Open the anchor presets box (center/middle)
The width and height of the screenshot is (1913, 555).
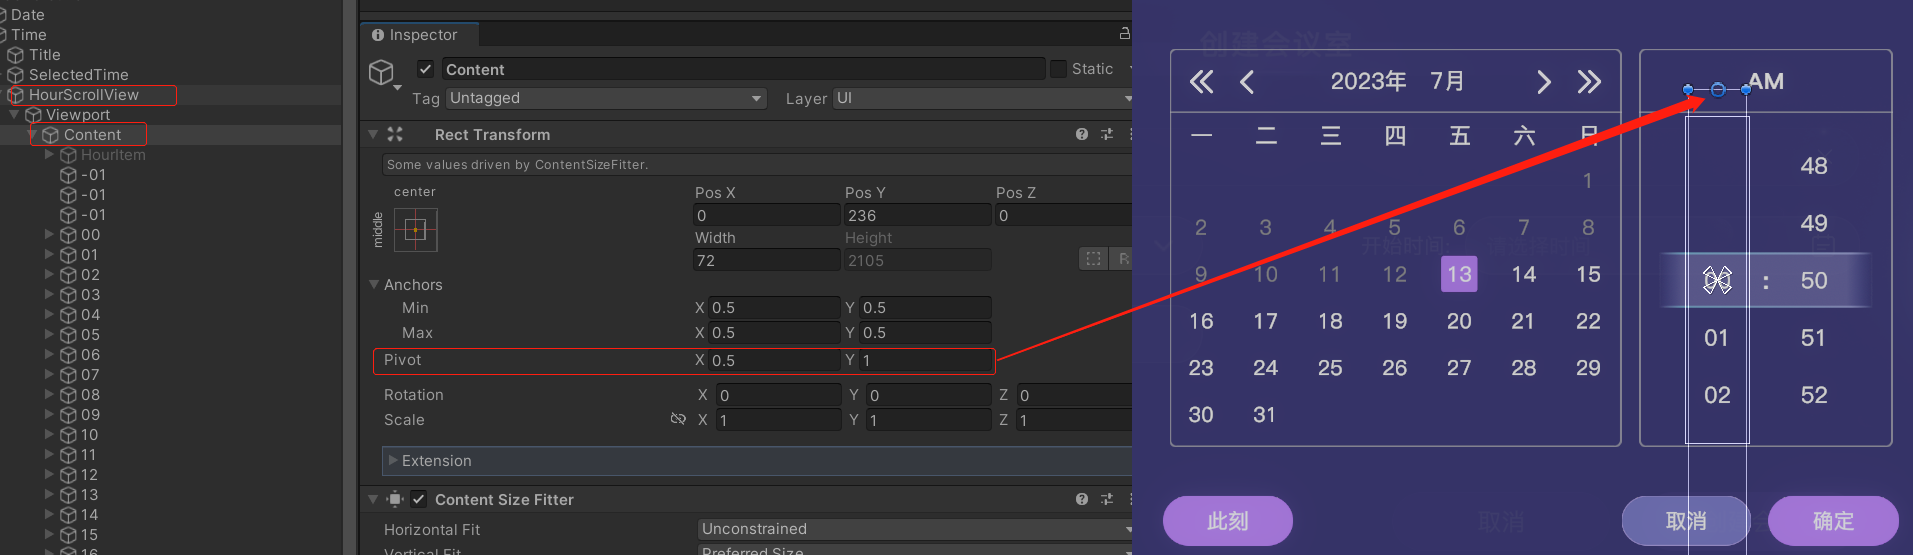(415, 230)
